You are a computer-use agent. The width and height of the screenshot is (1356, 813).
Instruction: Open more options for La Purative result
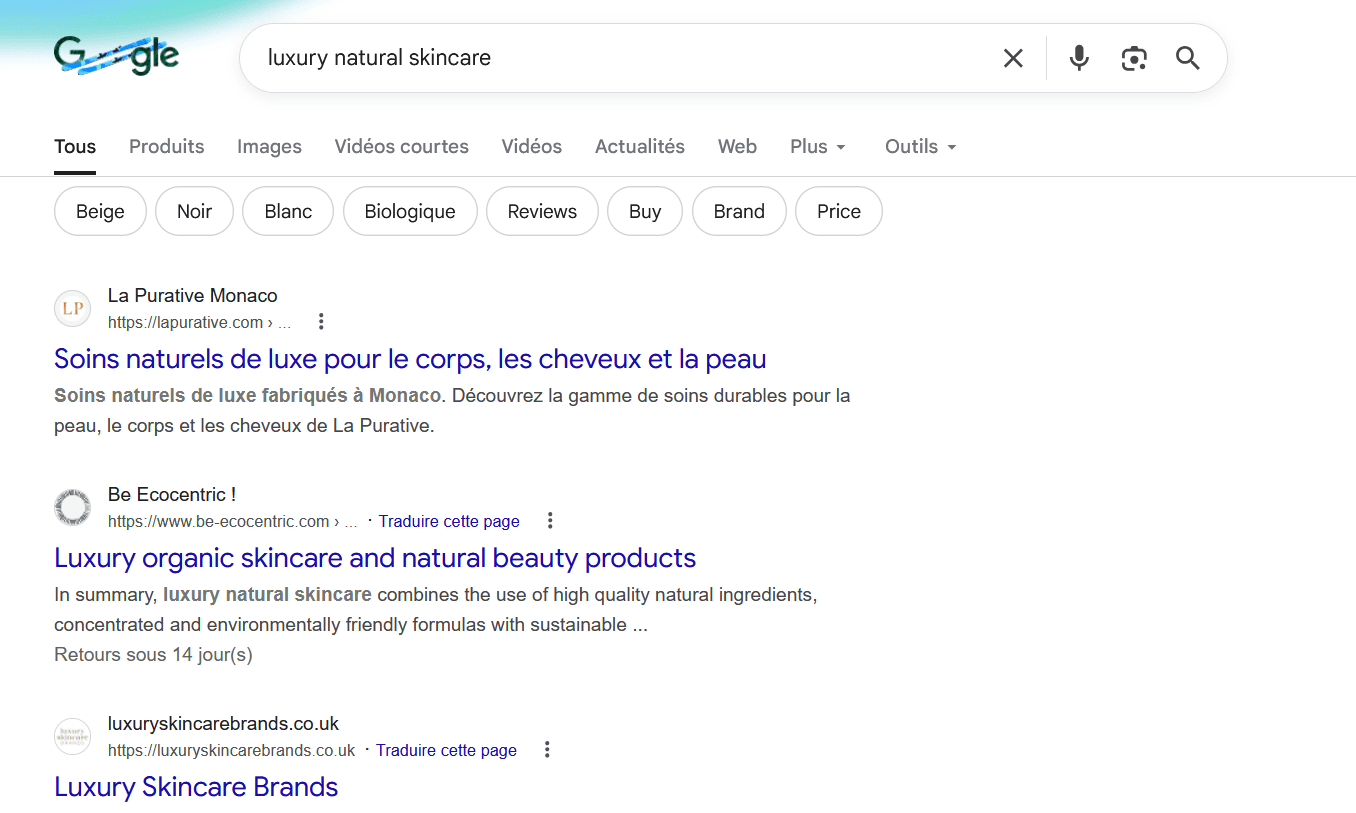(x=321, y=322)
